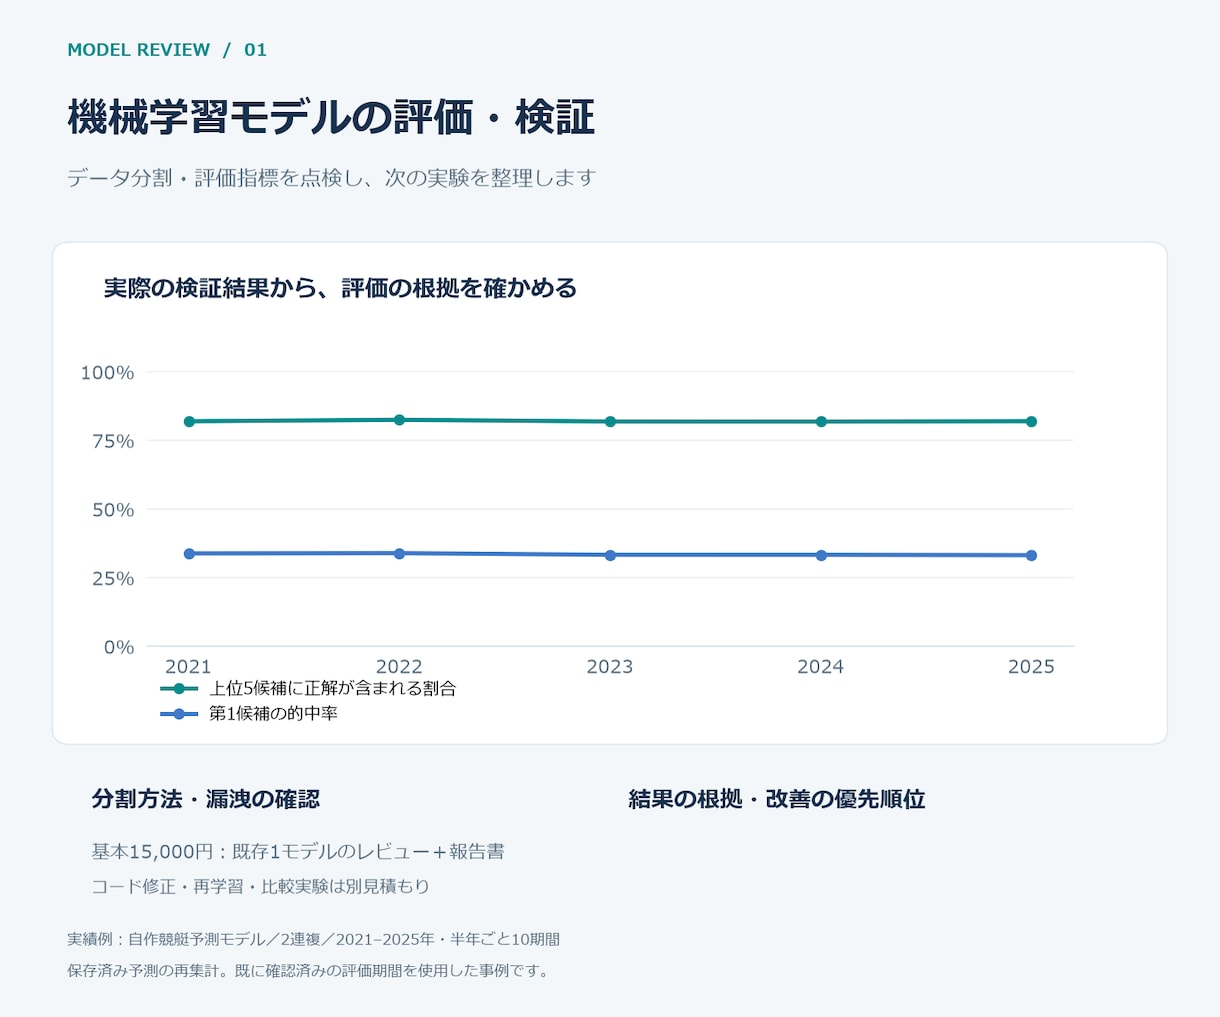Click the blue data point for 2022
Image resolution: width=1220 pixels, height=1017 pixels.
click(399, 554)
